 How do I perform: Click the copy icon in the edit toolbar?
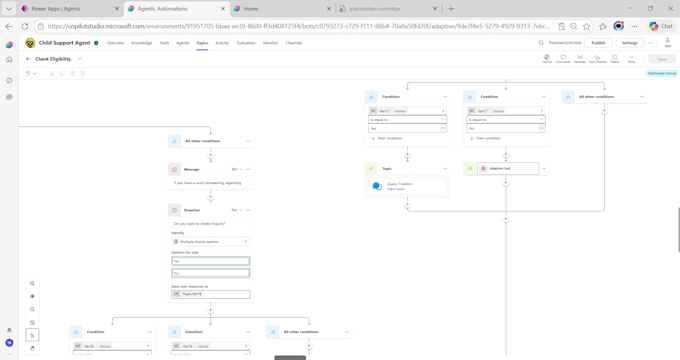62,73
